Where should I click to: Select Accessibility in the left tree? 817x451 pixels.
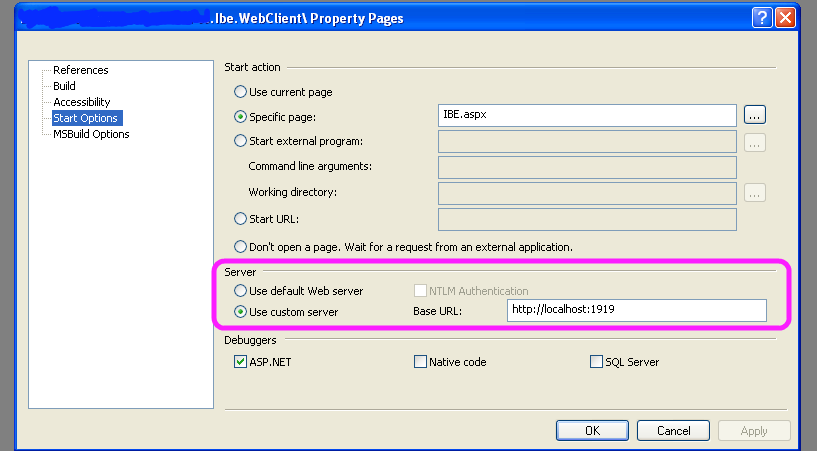pos(81,102)
